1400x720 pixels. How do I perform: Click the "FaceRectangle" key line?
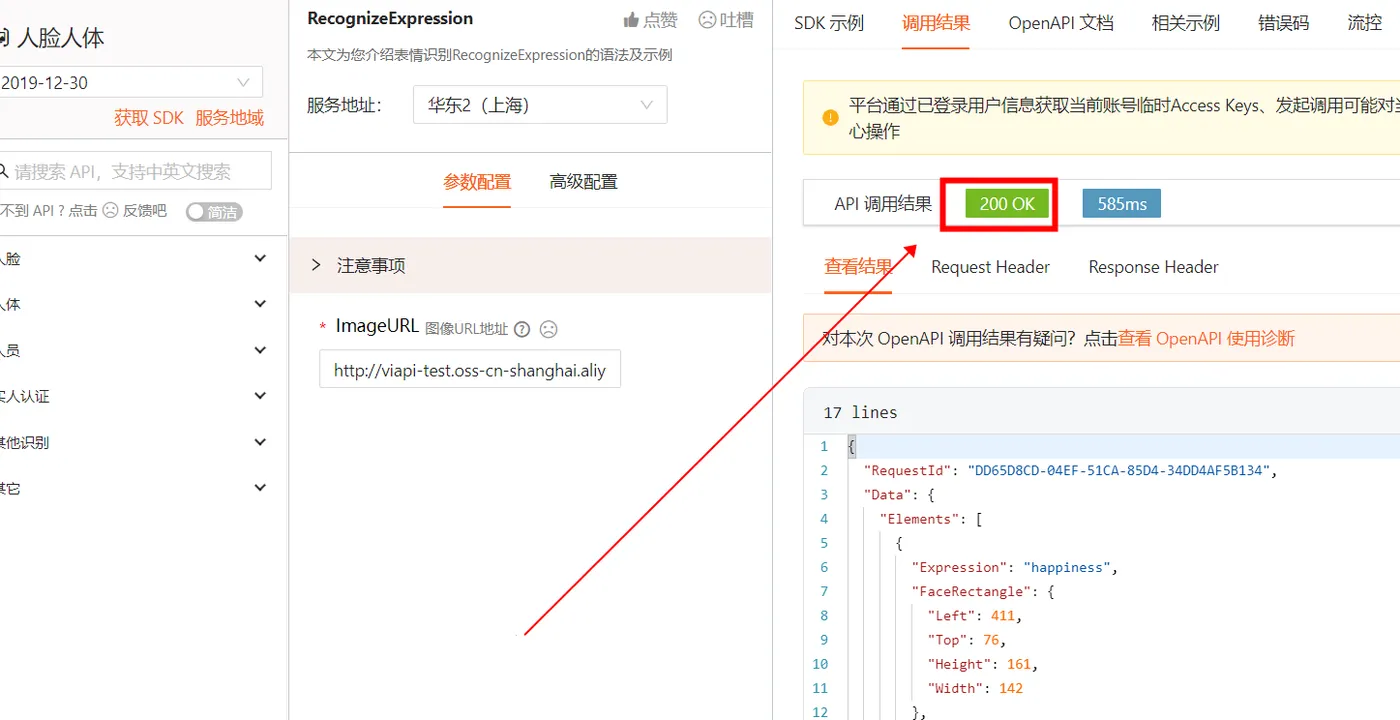pos(983,592)
